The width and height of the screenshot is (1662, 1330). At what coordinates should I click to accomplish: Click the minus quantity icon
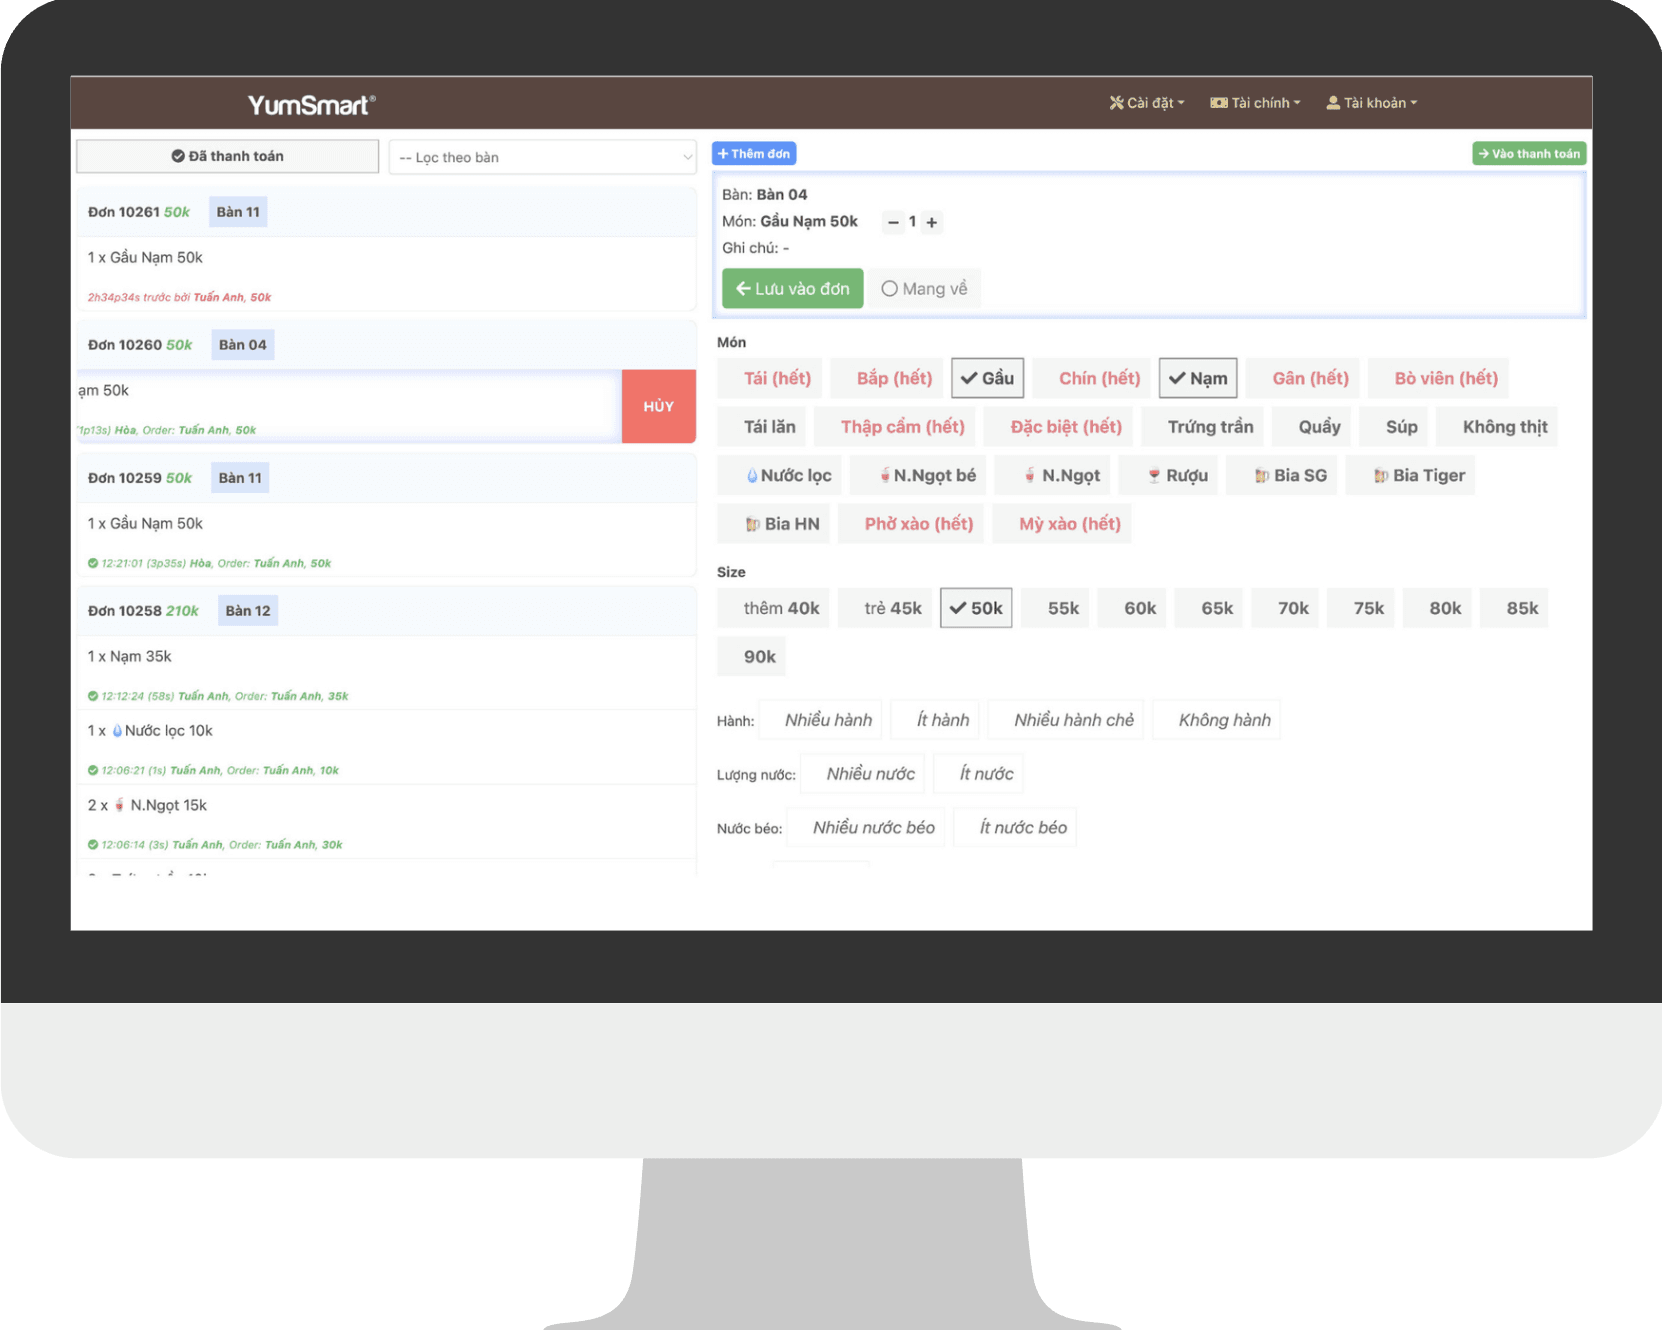pos(893,223)
